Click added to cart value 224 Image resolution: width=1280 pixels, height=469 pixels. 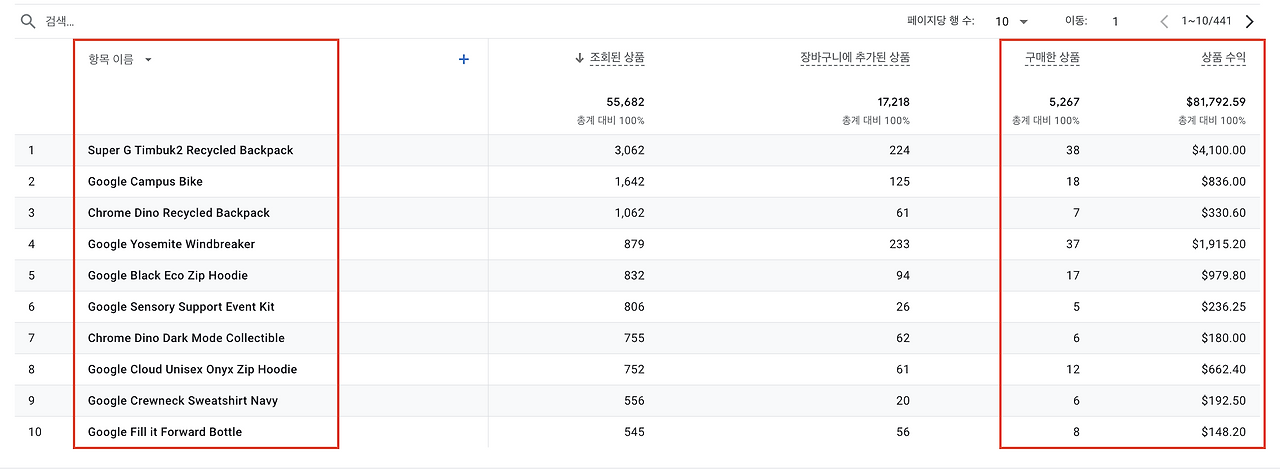[900, 150]
